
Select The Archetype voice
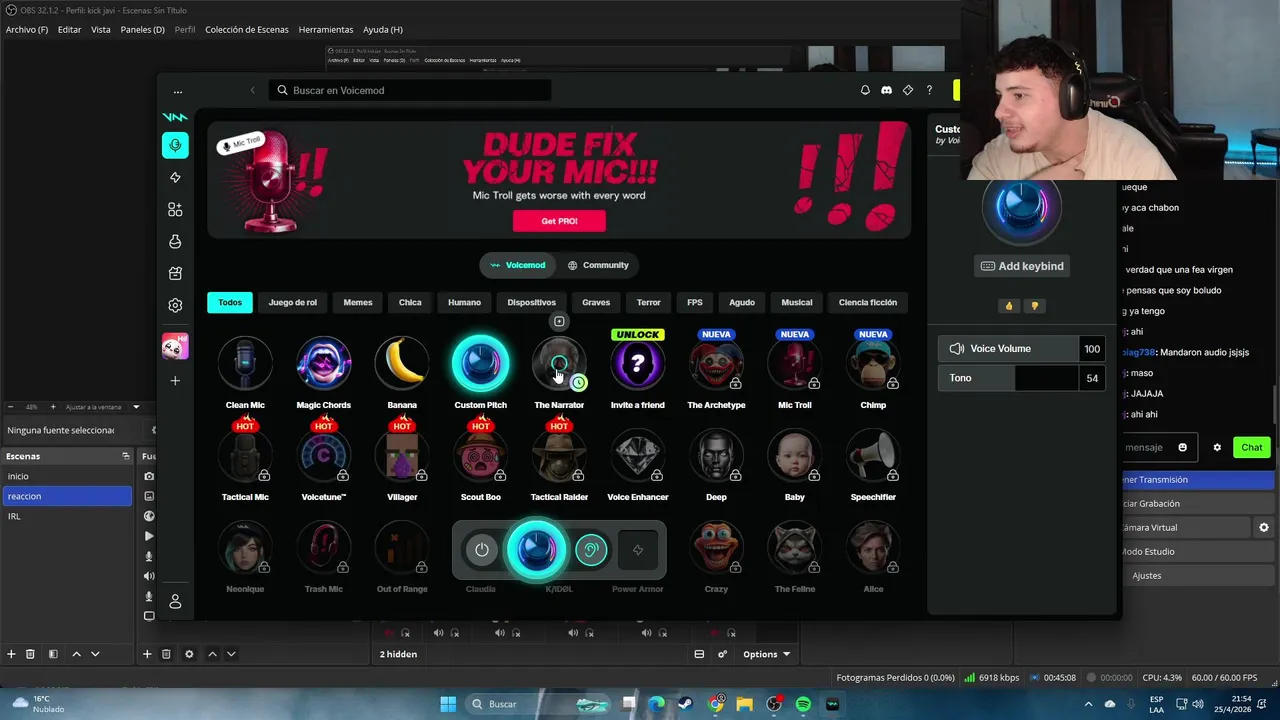(716, 363)
